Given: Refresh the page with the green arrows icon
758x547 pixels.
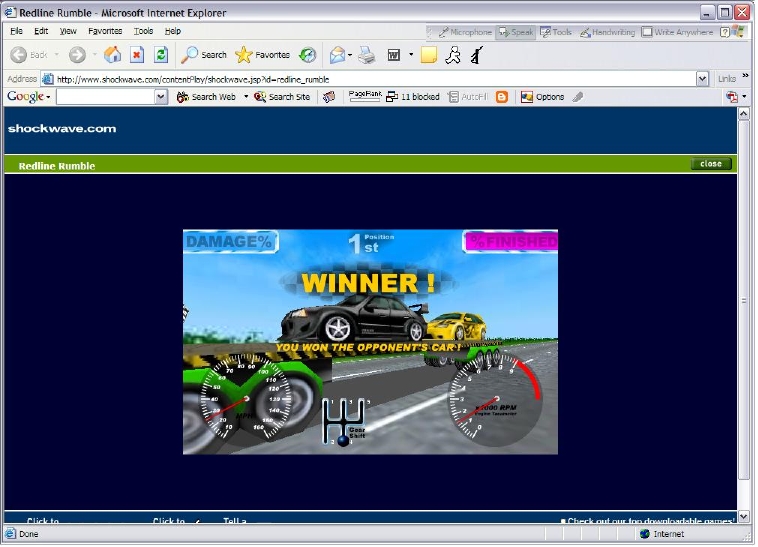Looking at the screenshot, I should click(x=161, y=55).
